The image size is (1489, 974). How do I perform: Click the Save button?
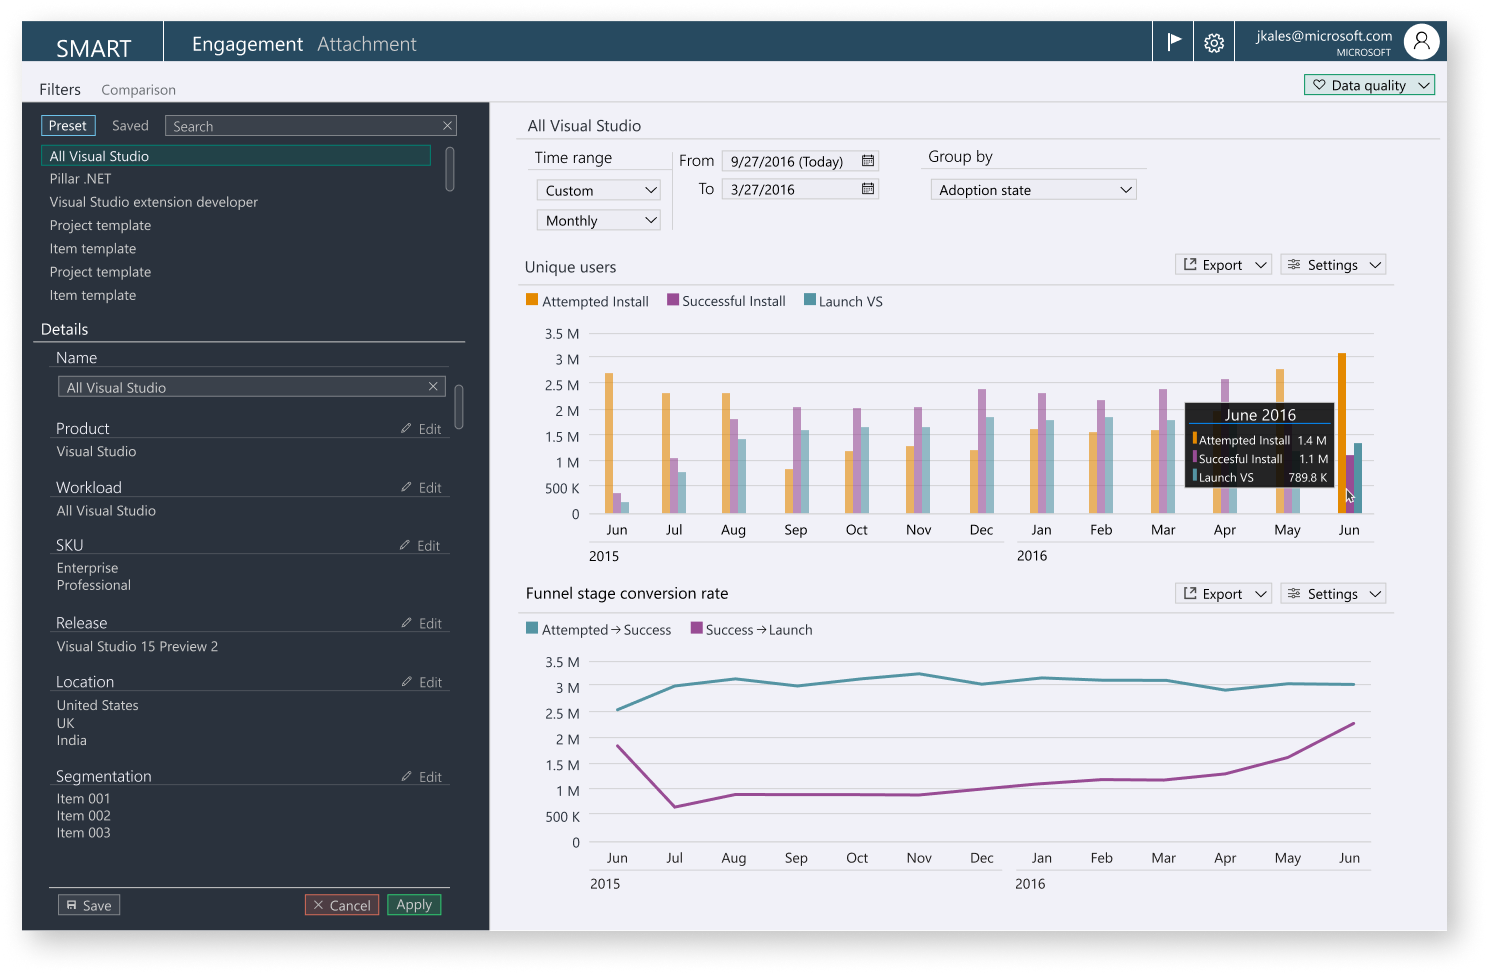coord(89,905)
